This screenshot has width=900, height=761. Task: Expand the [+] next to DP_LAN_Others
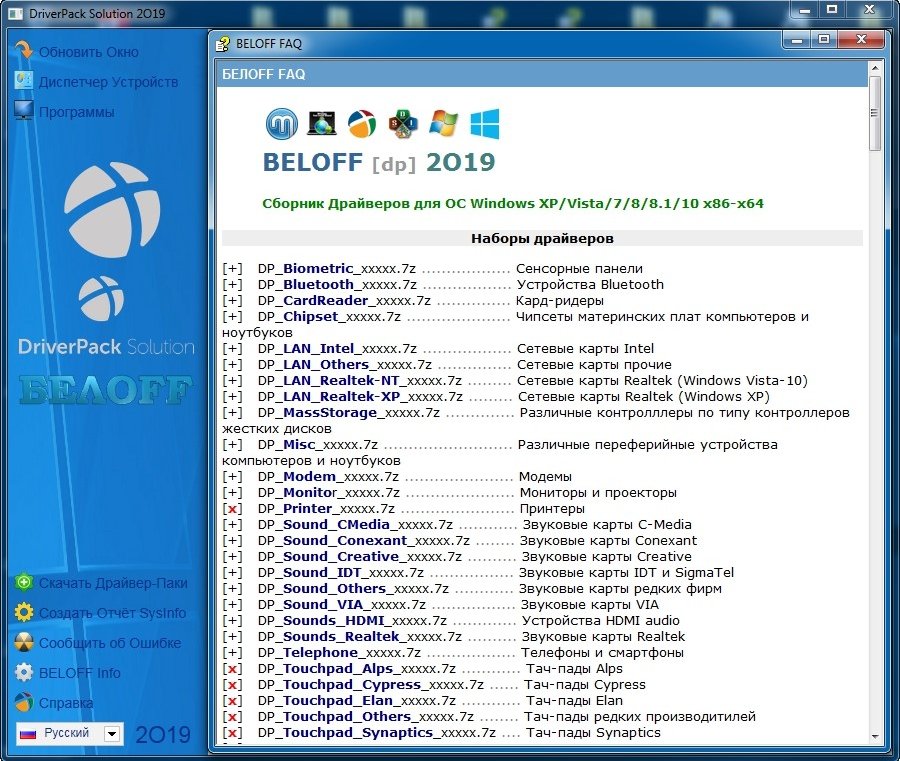click(232, 364)
